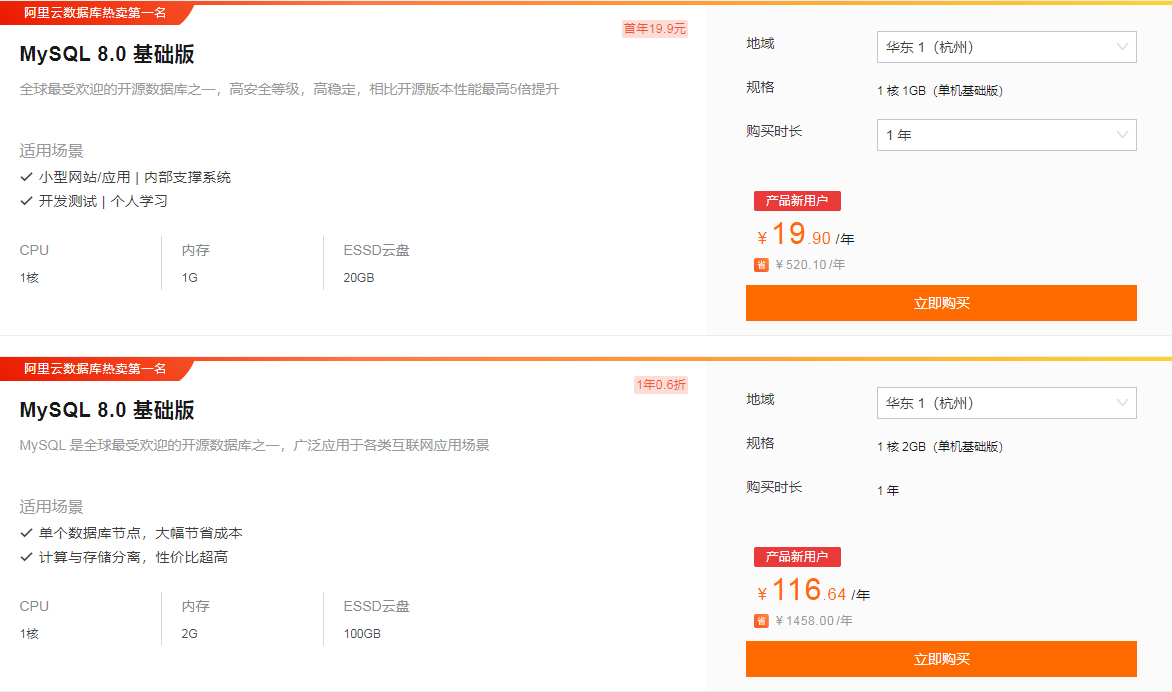Screen dimensions: 1172x692
Task: Click 单个数据库节点，大幅节省成本 text
Action: [141, 533]
